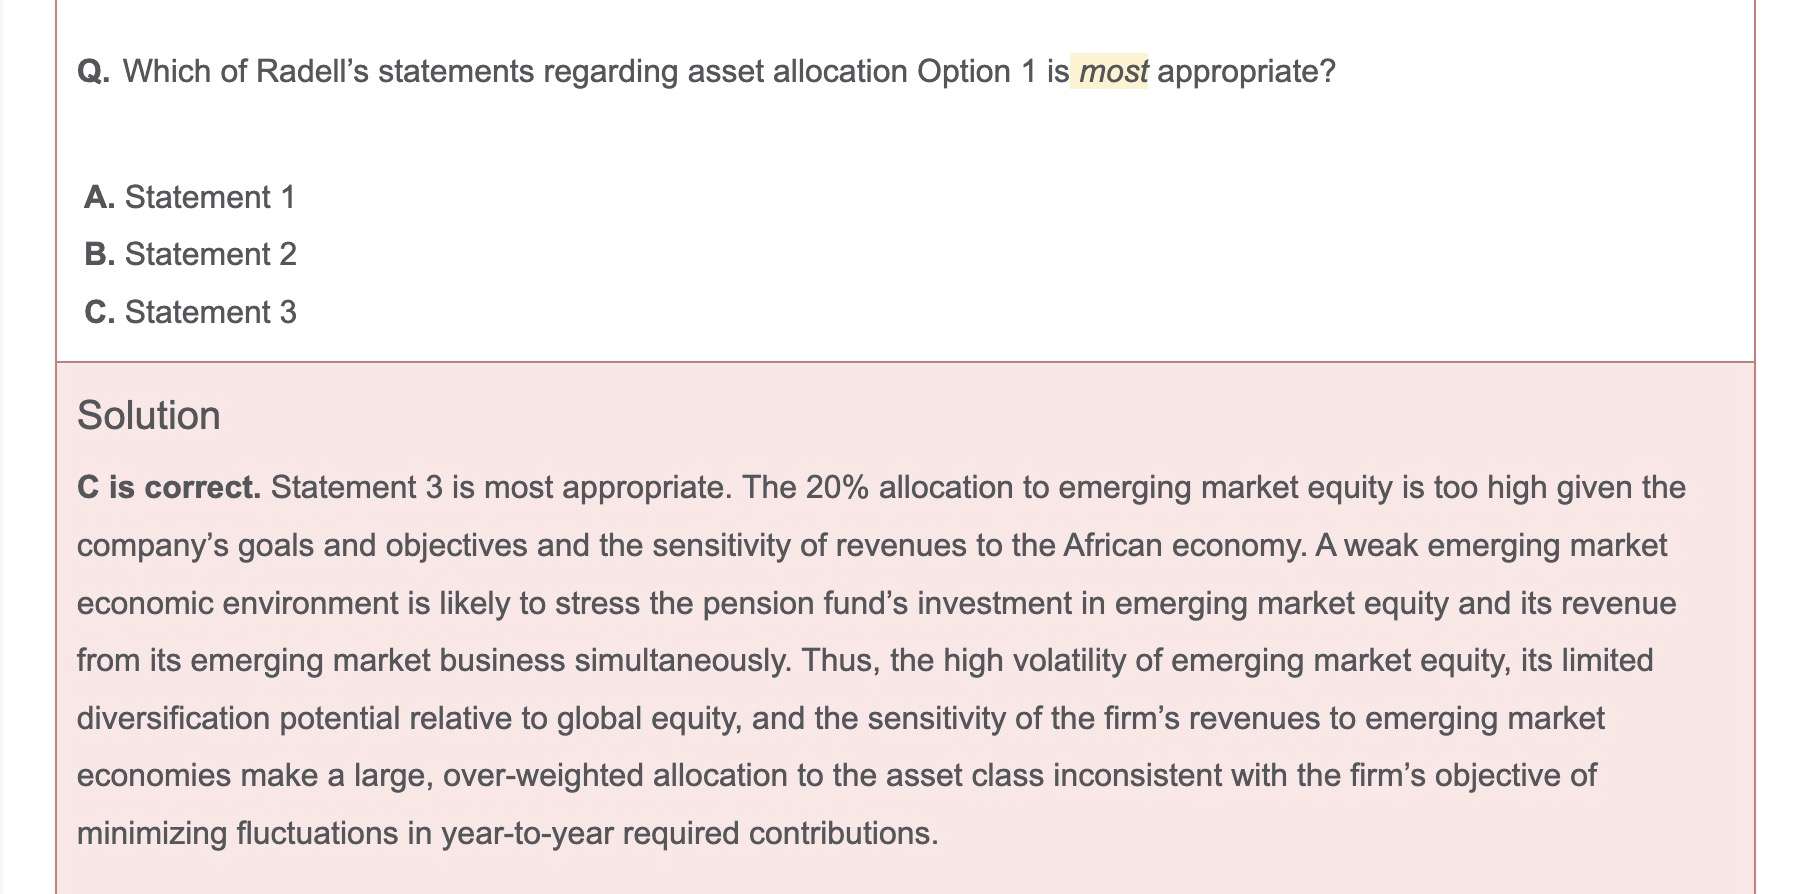The width and height of the screenshot is (1802, 894).
Task: Click the word "appropriate?" ending the question
Action: [x=1245, y=72]
